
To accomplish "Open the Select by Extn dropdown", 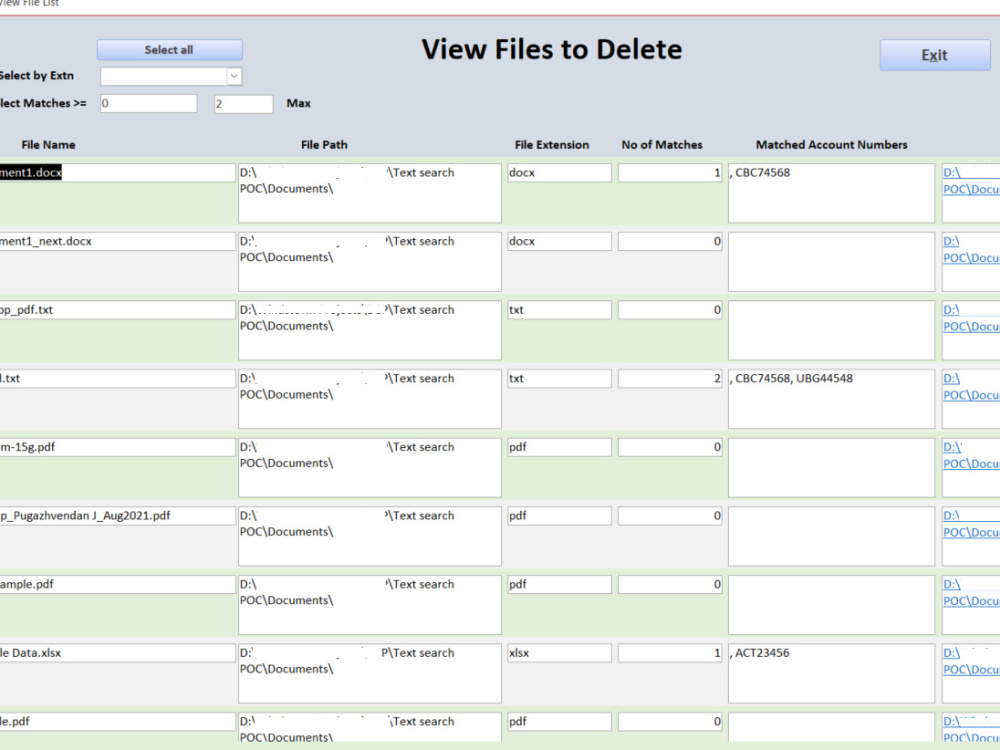I will (x=232, y=75).
